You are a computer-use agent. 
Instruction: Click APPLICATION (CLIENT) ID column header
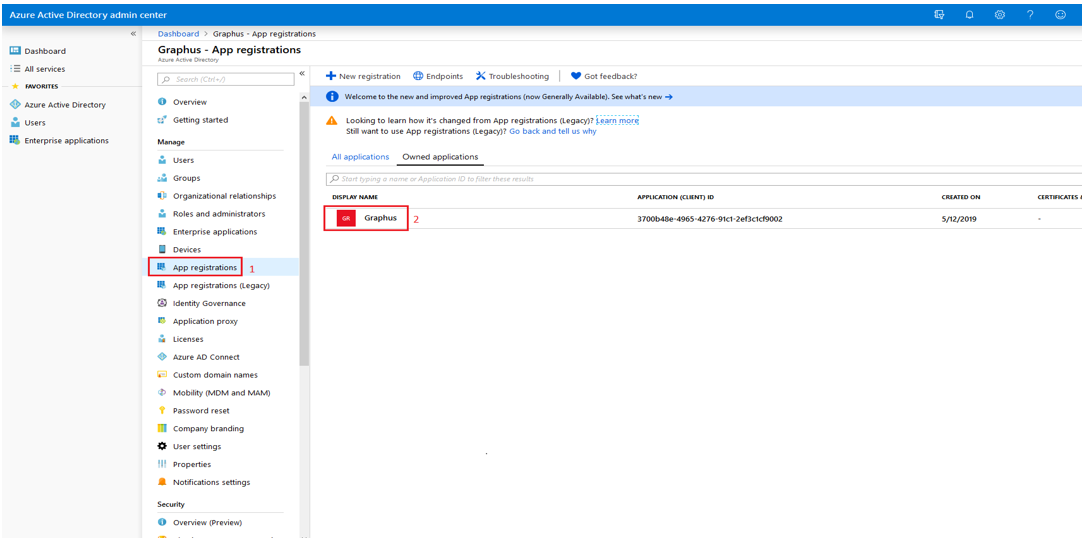(x=673, y=197)
